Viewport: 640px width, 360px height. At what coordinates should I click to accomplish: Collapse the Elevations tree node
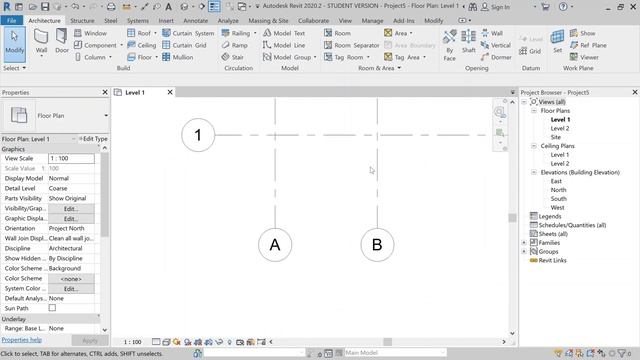(534, 172)
